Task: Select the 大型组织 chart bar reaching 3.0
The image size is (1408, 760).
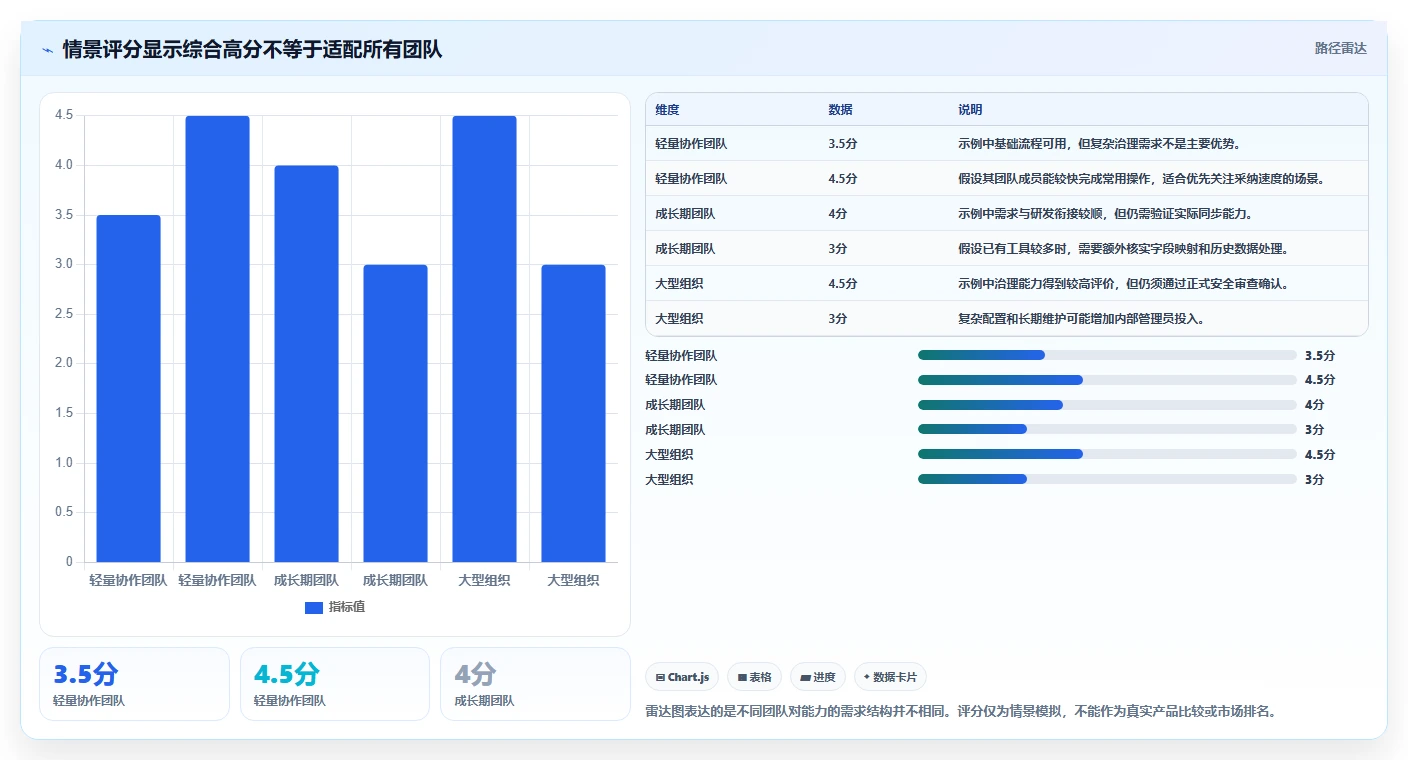Action: pos(573,413)
